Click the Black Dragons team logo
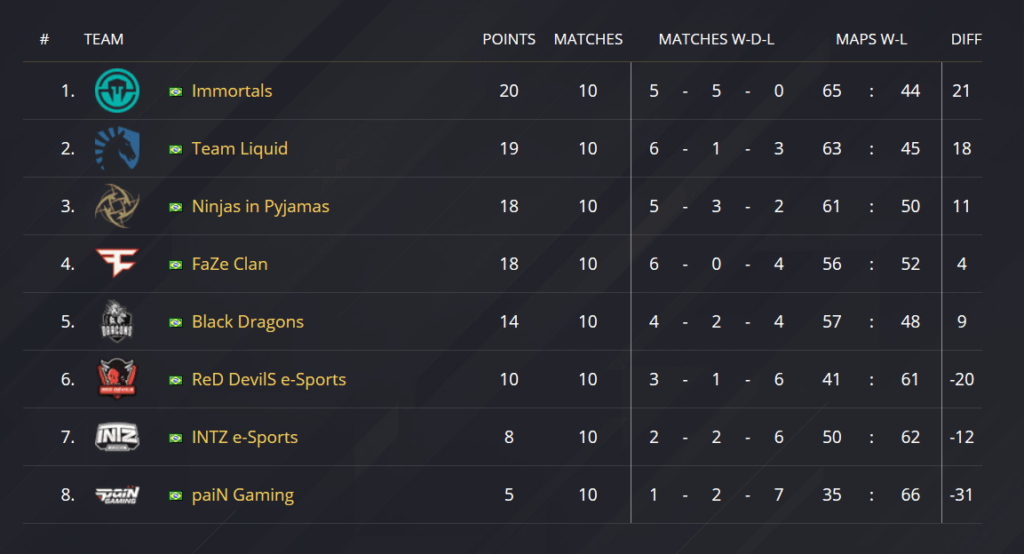The image size is (1024, 554). [x=117, y=322]
